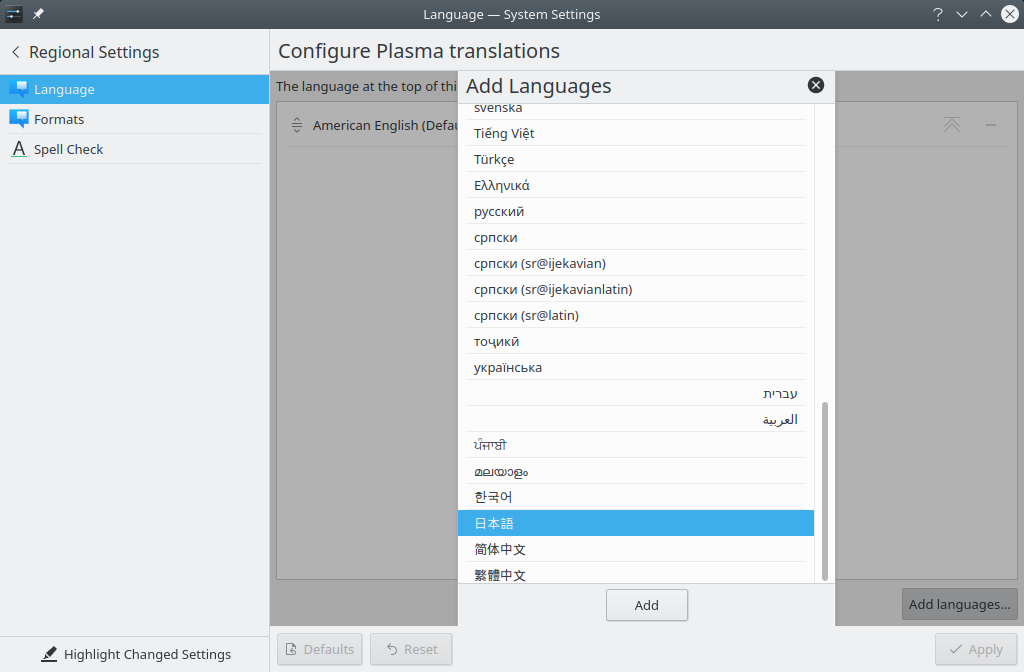Screen dimensions: 1024x672
Task: Select українська in the language list
Action: coord(636,367)
